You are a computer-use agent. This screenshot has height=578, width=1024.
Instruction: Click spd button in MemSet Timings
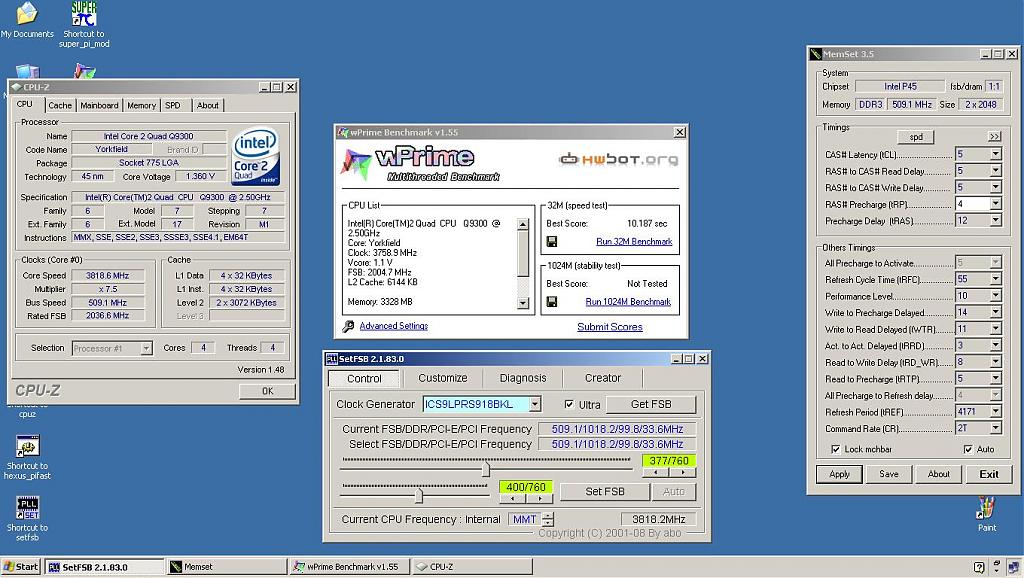tap(916, 136)
